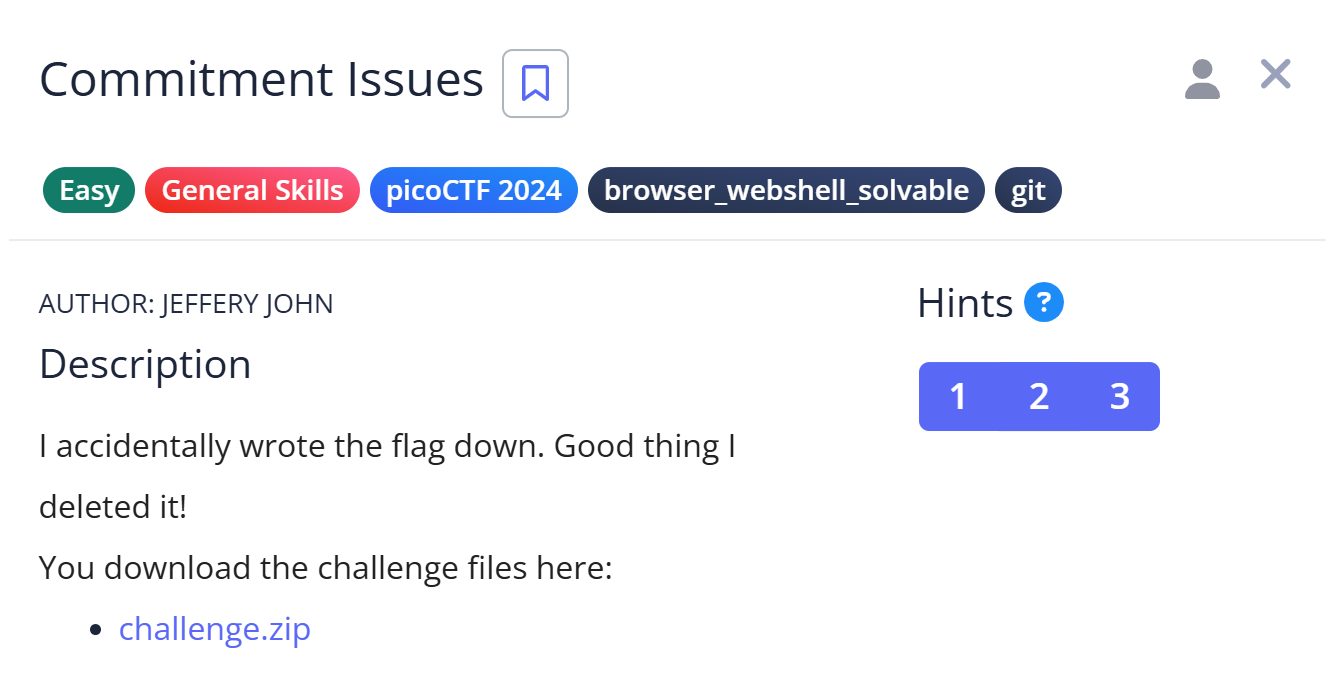Click the picoCTF 2024 event tag
Viewport: 1331px width, 676px height.
click(473, 190)
